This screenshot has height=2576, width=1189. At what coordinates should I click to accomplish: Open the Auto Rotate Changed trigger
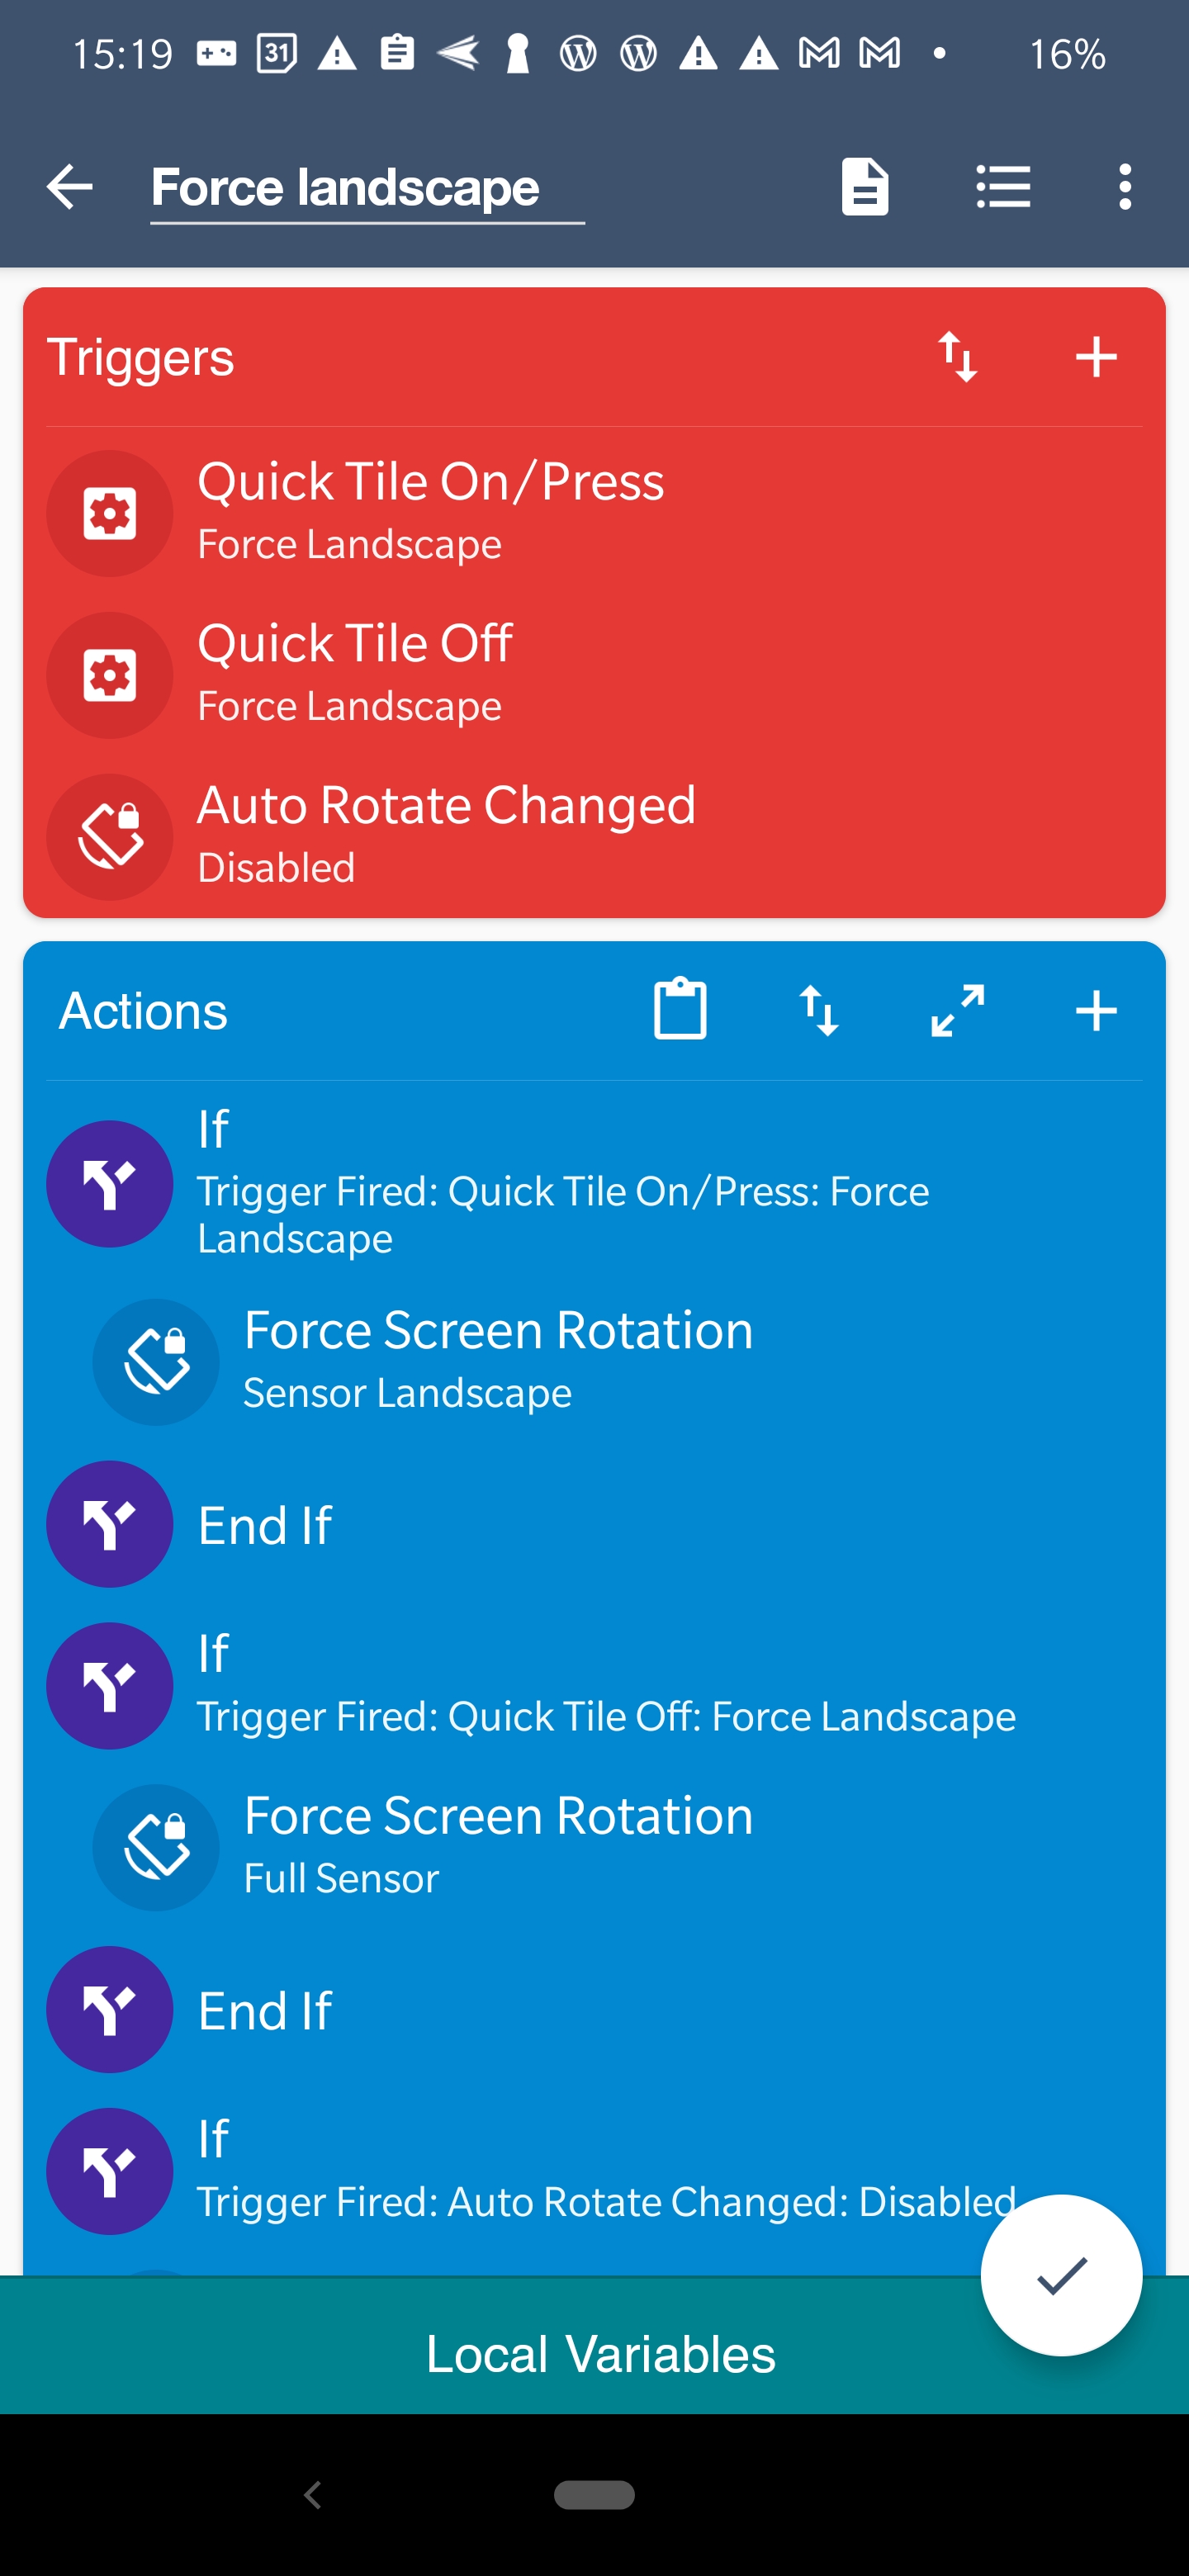(445, 835)
